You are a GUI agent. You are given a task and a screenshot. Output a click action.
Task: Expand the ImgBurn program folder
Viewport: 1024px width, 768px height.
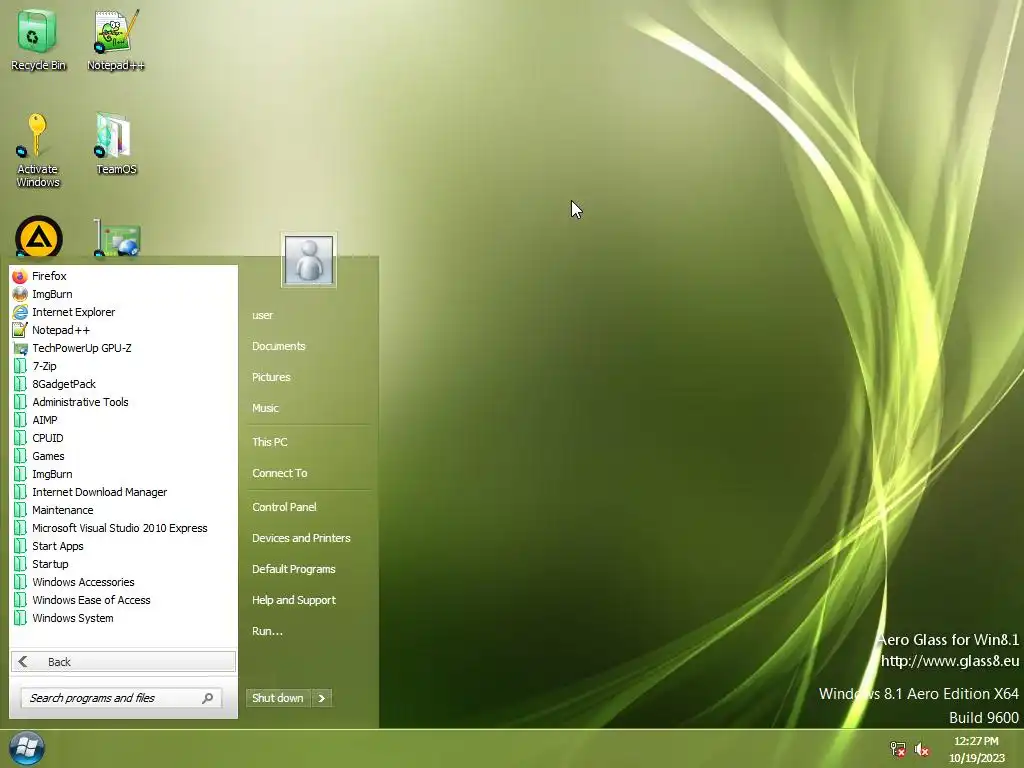tap(124, 474)
